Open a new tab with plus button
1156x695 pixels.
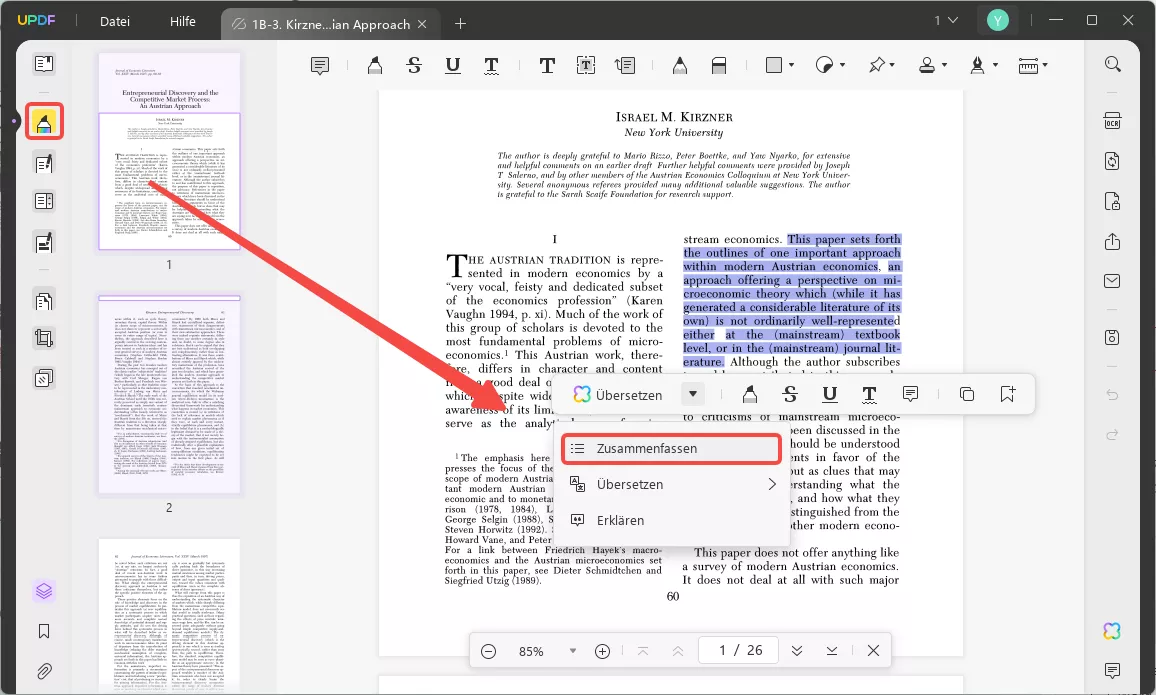(460, 24)
